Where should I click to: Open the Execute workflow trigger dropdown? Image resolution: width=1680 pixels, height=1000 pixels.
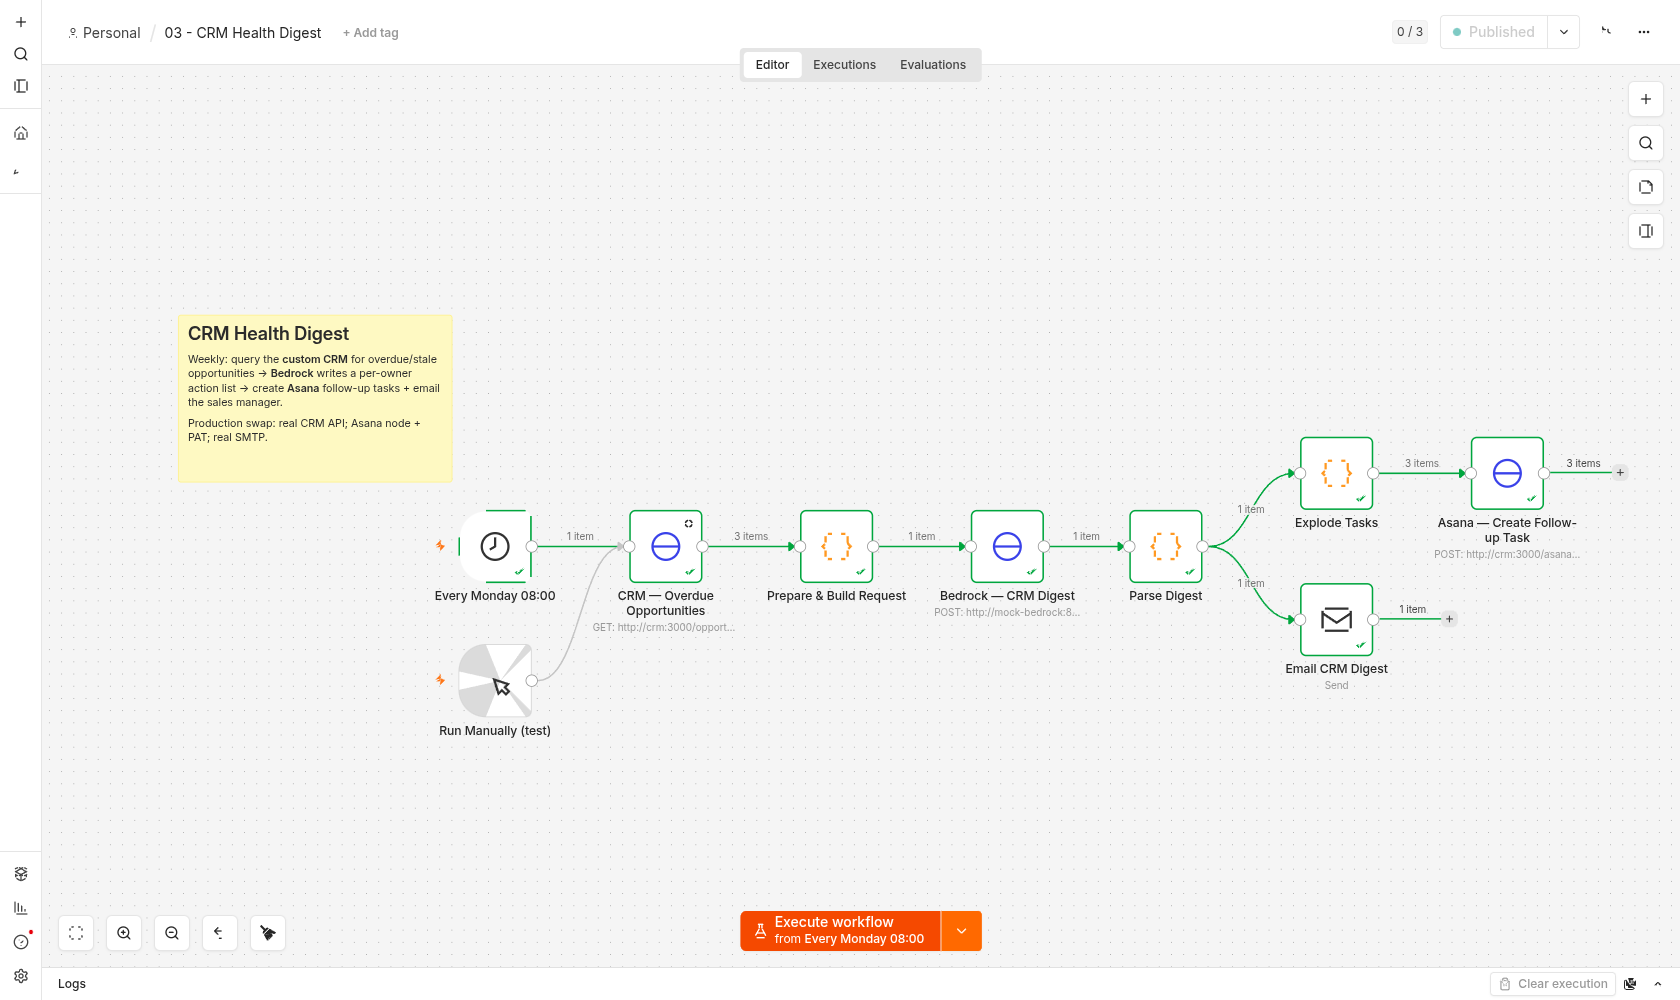point(961,931)
